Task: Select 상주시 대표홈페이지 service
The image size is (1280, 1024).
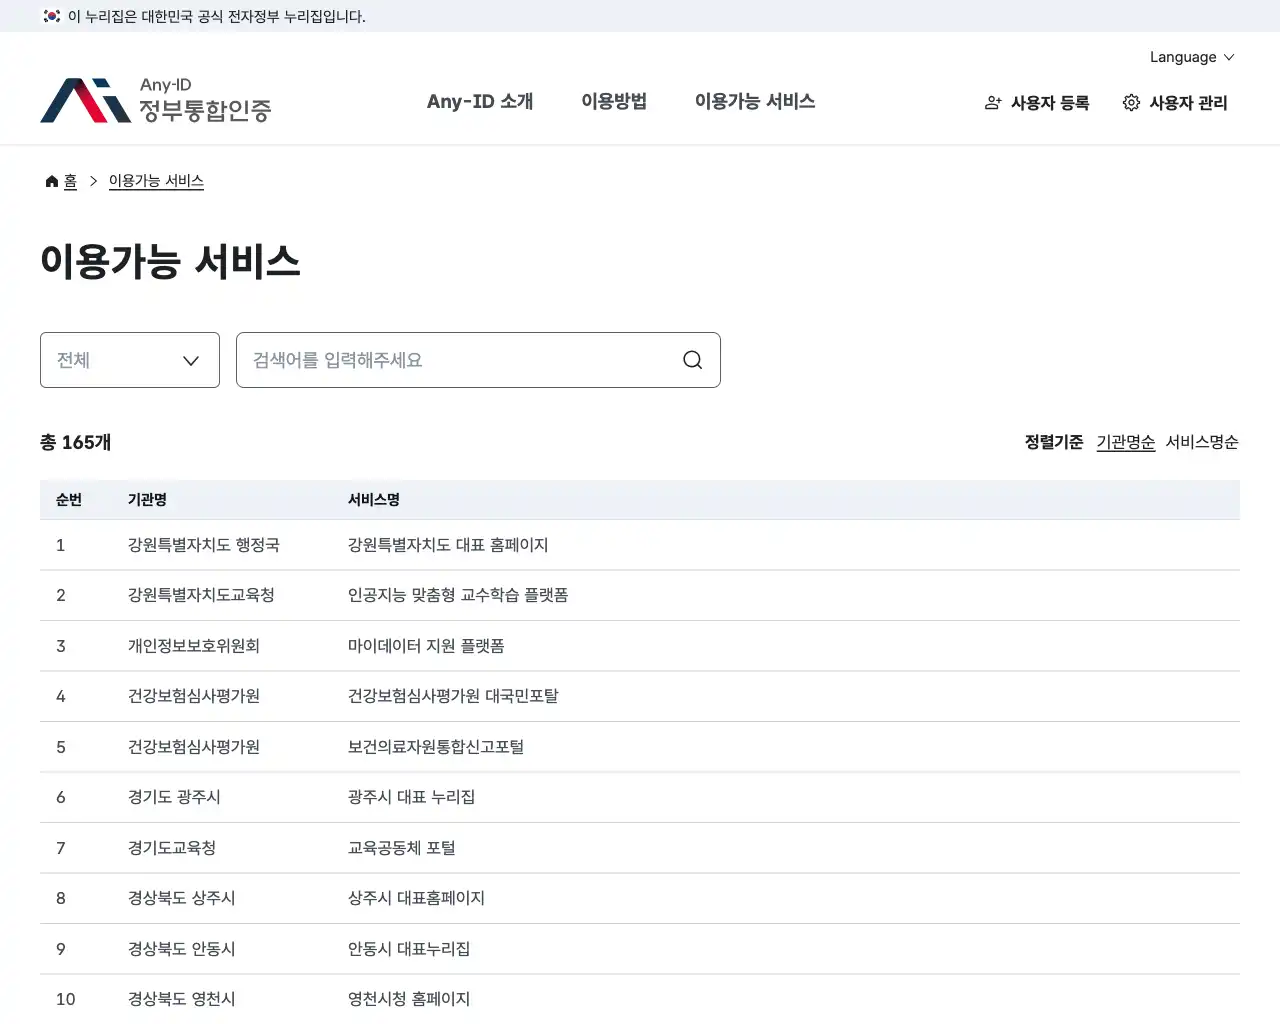Action: pos(416,898)
